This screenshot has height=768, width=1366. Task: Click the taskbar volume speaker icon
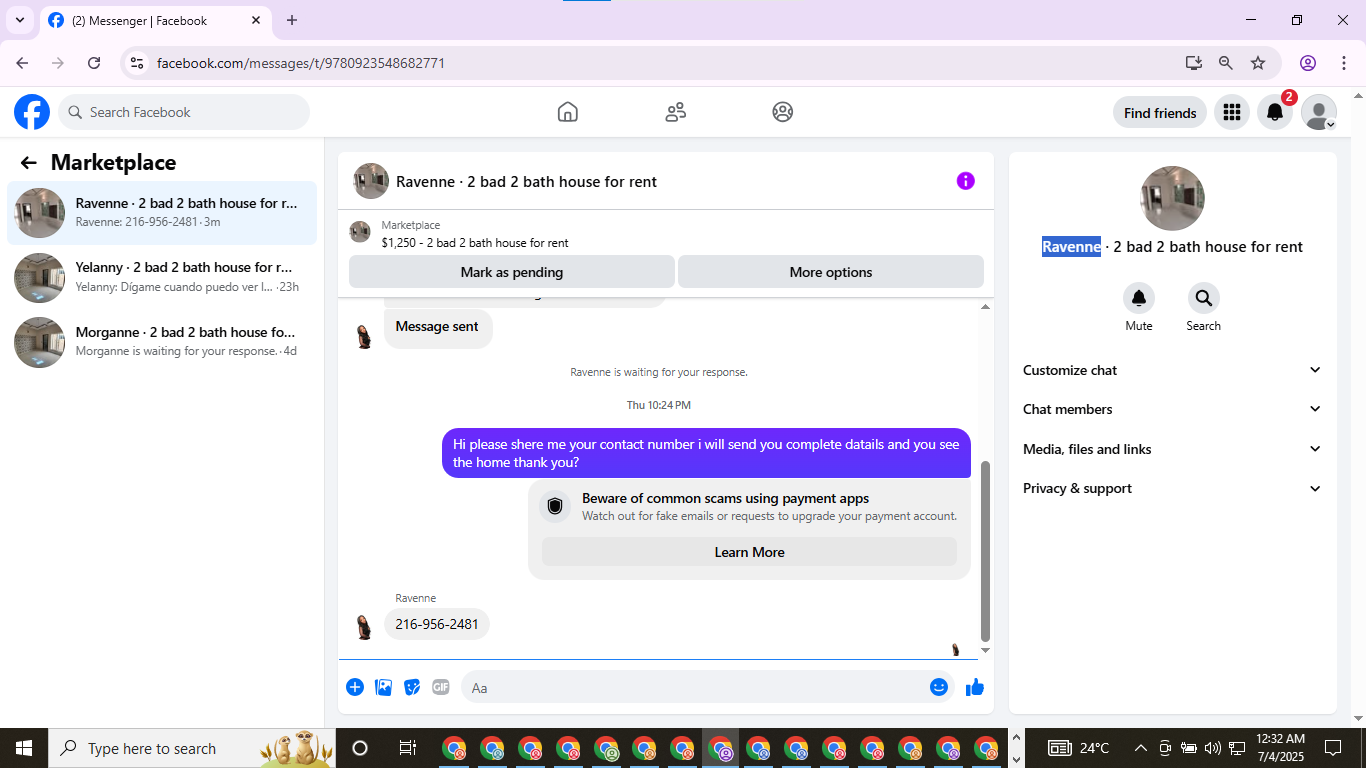point(1213,748)
